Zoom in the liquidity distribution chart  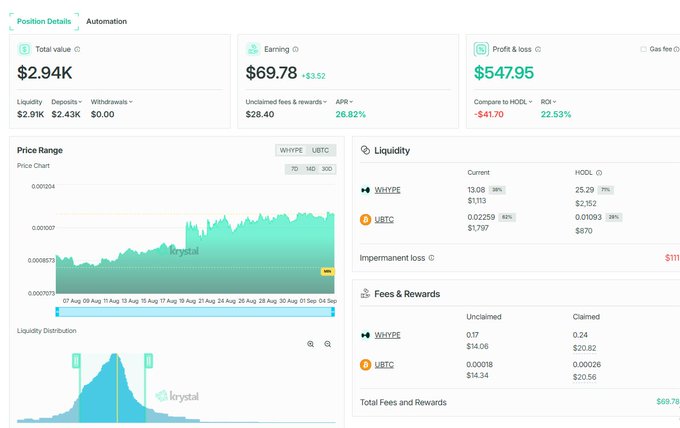(x=311, y=344)
